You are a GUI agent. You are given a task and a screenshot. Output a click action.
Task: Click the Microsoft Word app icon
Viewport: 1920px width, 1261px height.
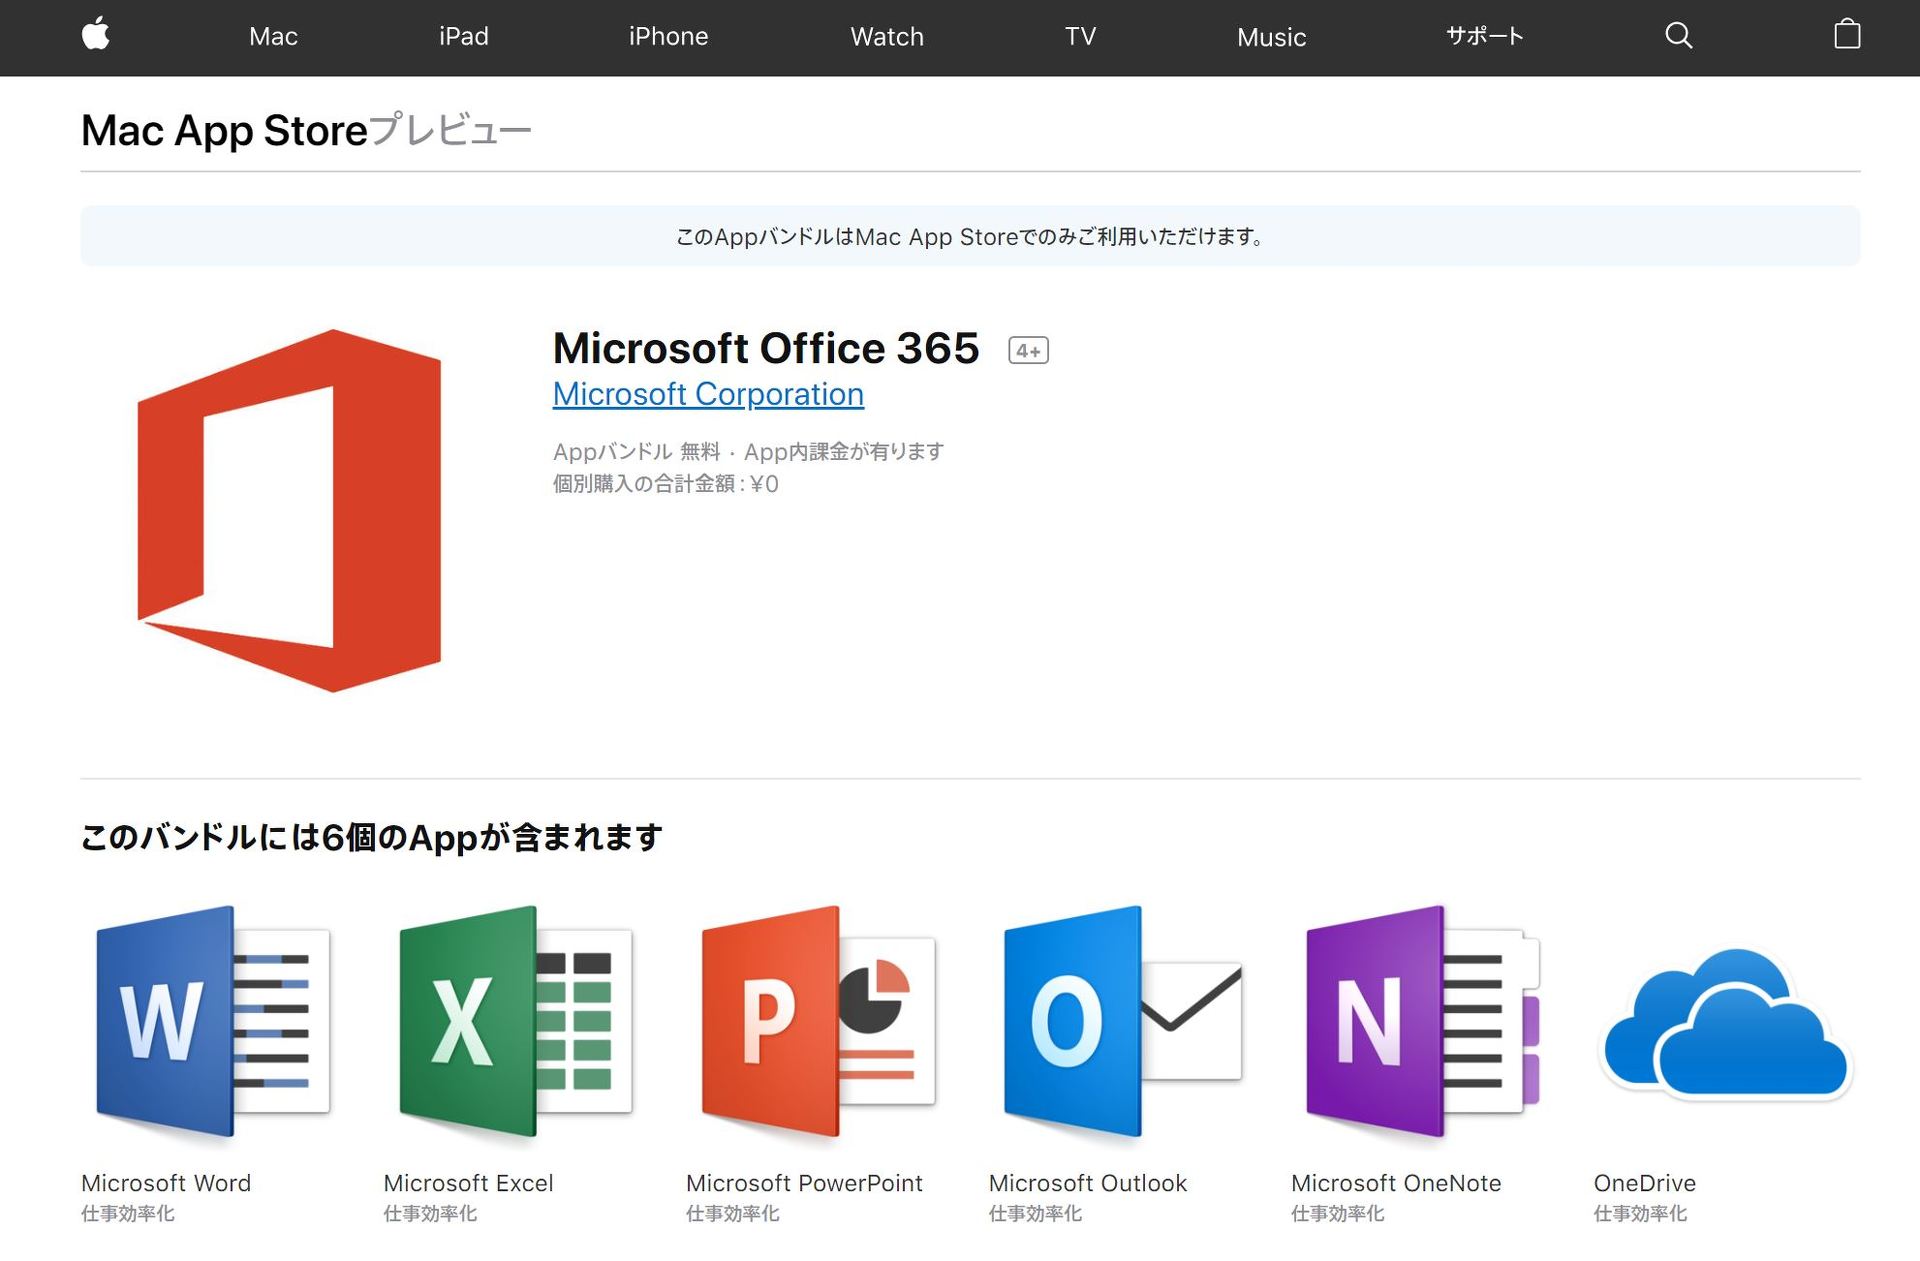click(212, 1022)
